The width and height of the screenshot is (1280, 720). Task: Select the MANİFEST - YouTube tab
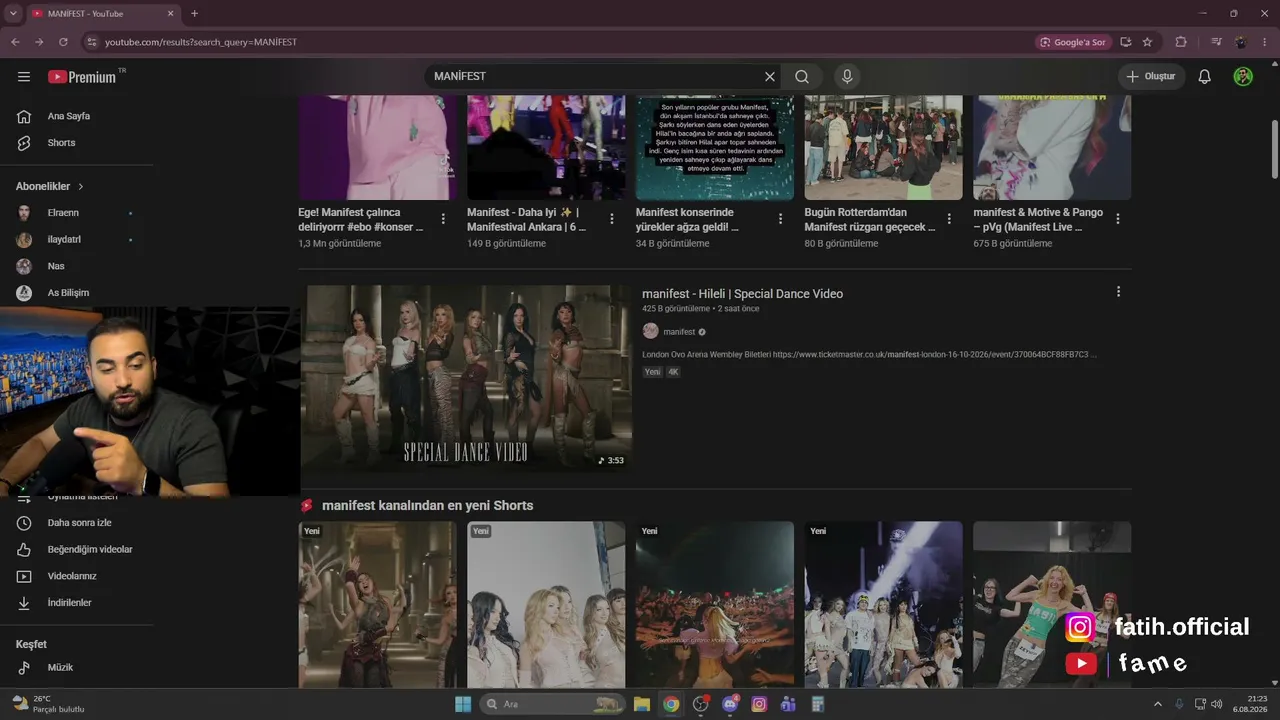(x=102, y=14)
